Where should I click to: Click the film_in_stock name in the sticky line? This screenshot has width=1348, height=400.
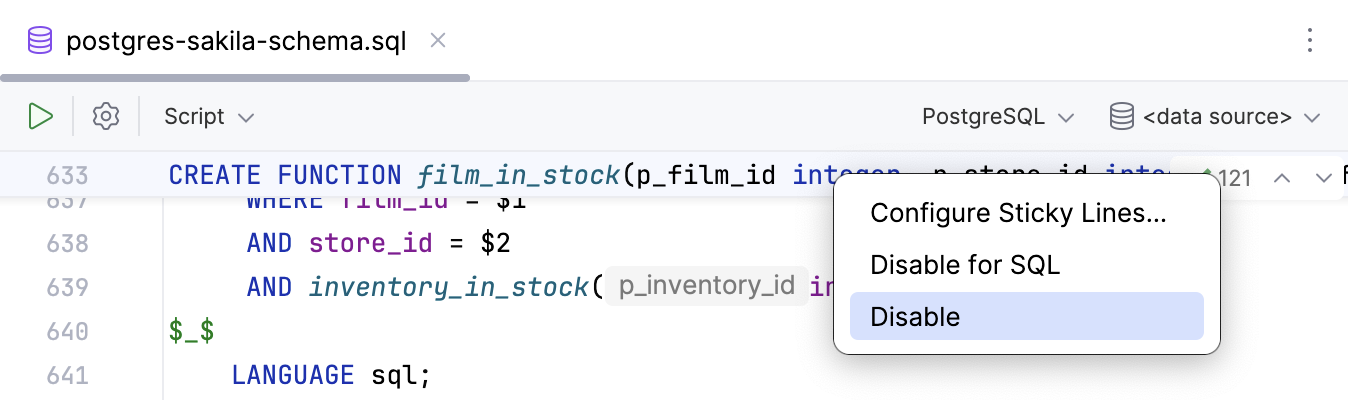(519, 176)
